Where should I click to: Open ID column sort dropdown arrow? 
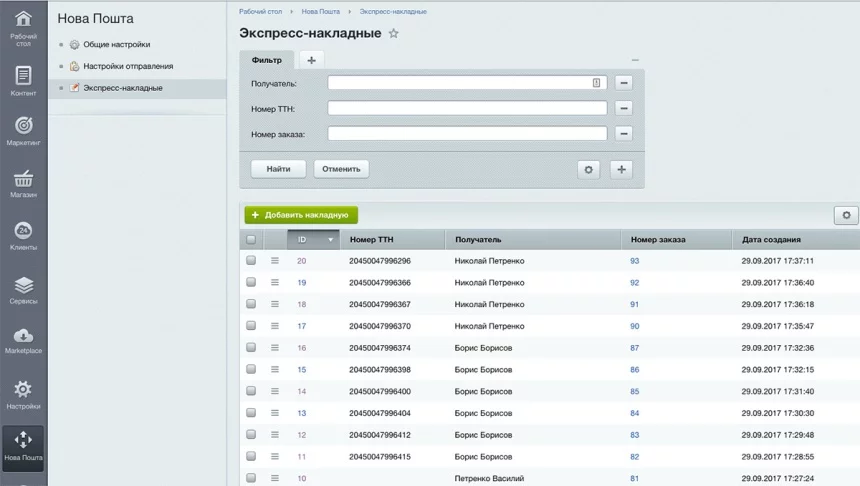point(331,240)
